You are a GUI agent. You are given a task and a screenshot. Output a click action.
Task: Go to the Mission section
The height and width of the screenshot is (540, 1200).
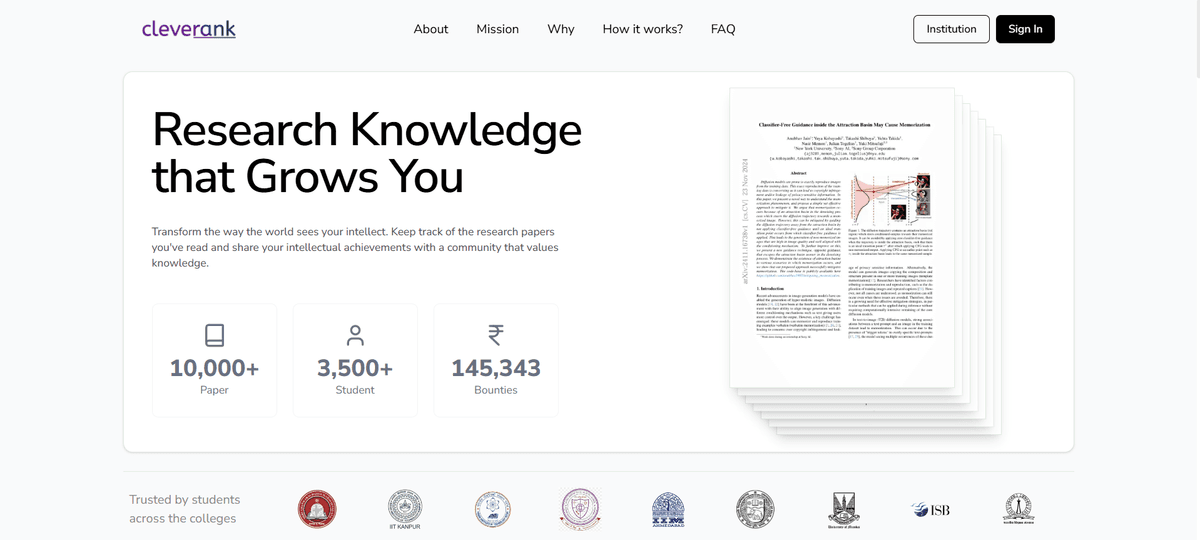[x=497, y=29]
